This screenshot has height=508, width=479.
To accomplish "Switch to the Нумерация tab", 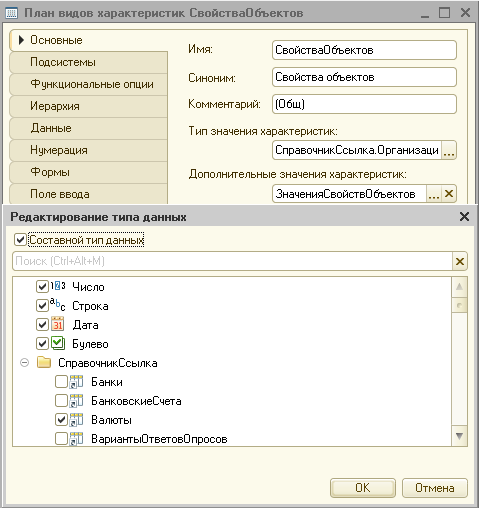I will pos(88,150).
